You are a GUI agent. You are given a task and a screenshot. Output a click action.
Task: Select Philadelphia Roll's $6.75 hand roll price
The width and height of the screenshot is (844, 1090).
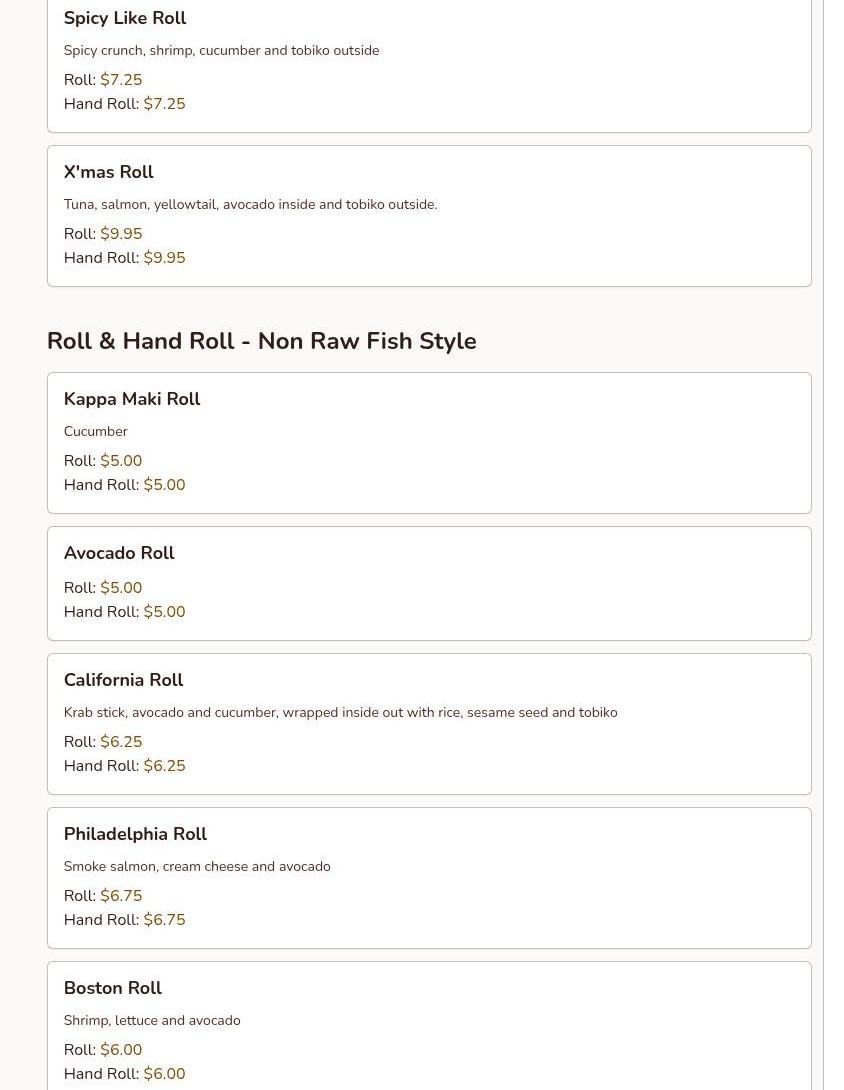pos(164,920)
